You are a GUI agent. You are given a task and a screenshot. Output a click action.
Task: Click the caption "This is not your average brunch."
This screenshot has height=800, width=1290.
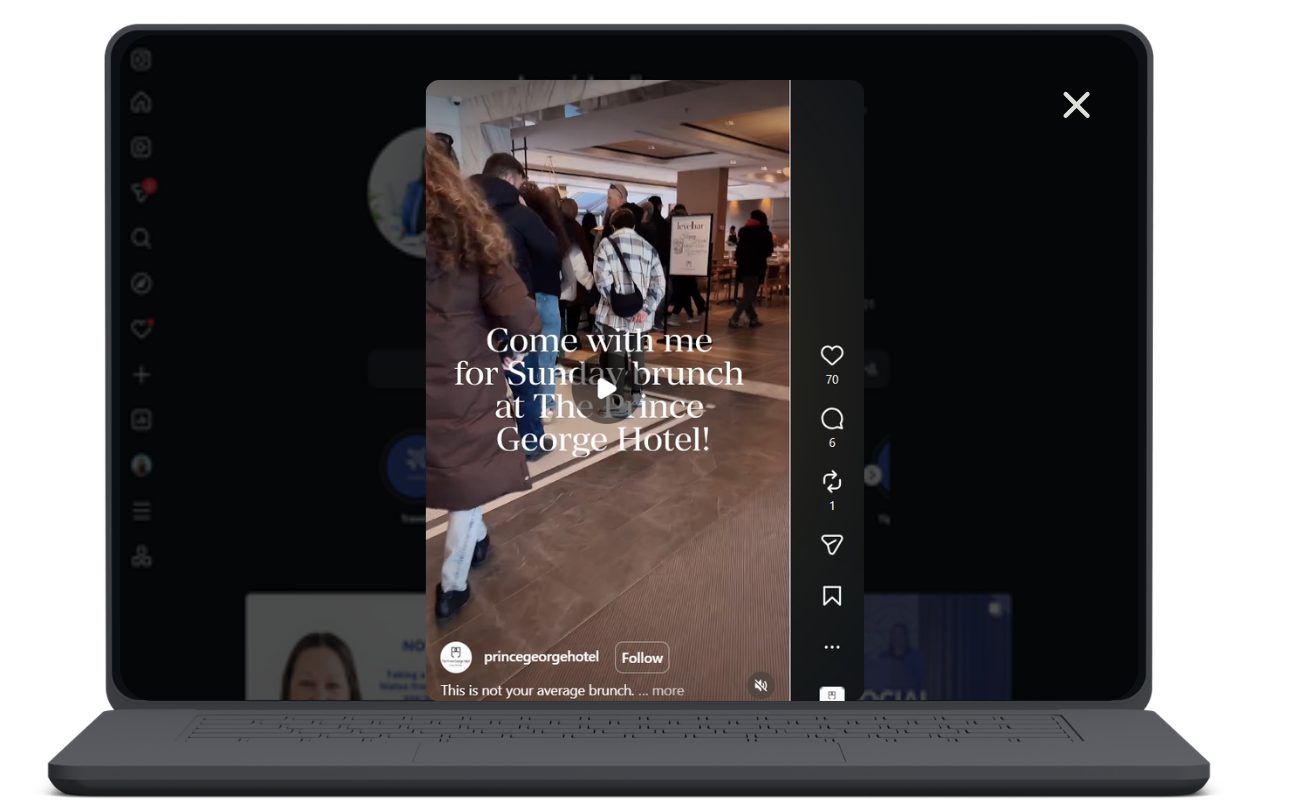(x=537, y=690)
